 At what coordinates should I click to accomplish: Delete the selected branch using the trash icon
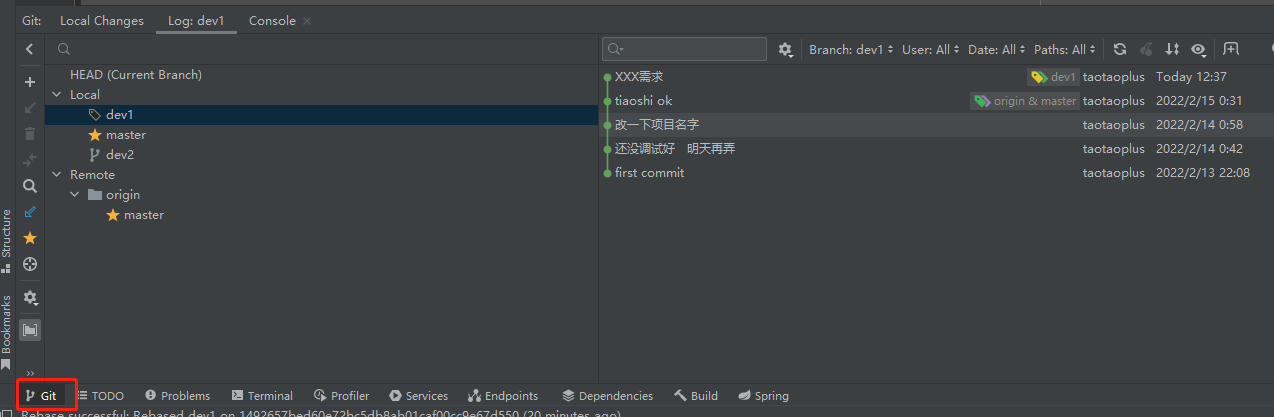[x=30, y=134]
